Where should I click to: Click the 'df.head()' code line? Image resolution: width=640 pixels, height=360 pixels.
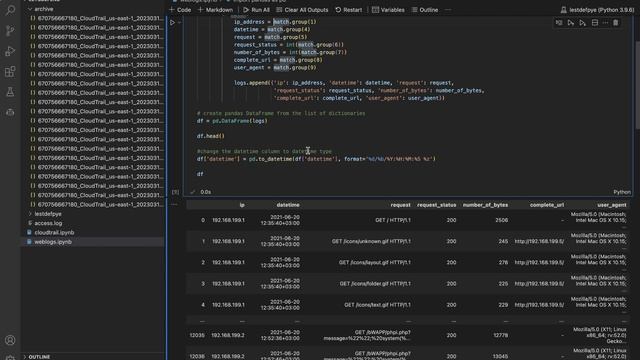211,136
